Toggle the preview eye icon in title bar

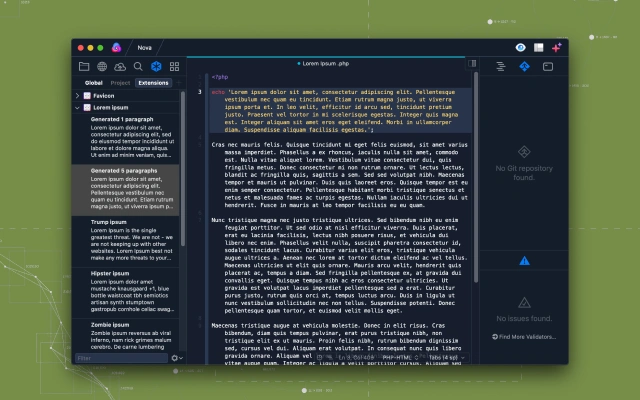coord(520,47)
